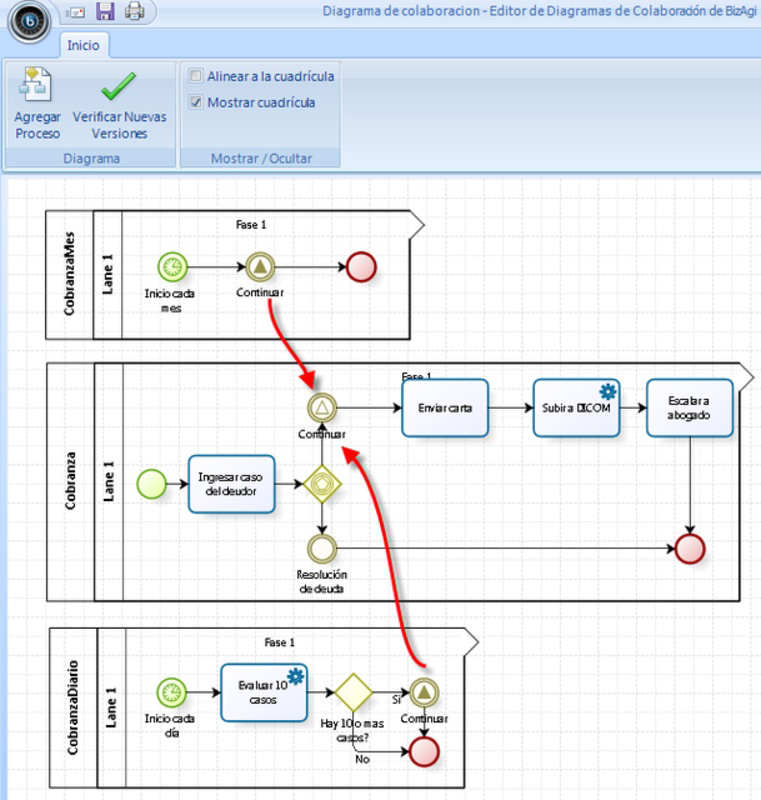Click the Mostrar / Ocultar group label
The image size is (761, 800).
click(261, 158)
